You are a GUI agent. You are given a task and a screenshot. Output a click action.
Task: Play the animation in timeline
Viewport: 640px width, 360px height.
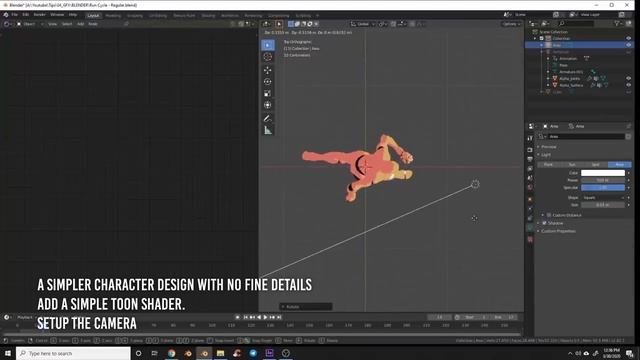[x=265, y=317]
